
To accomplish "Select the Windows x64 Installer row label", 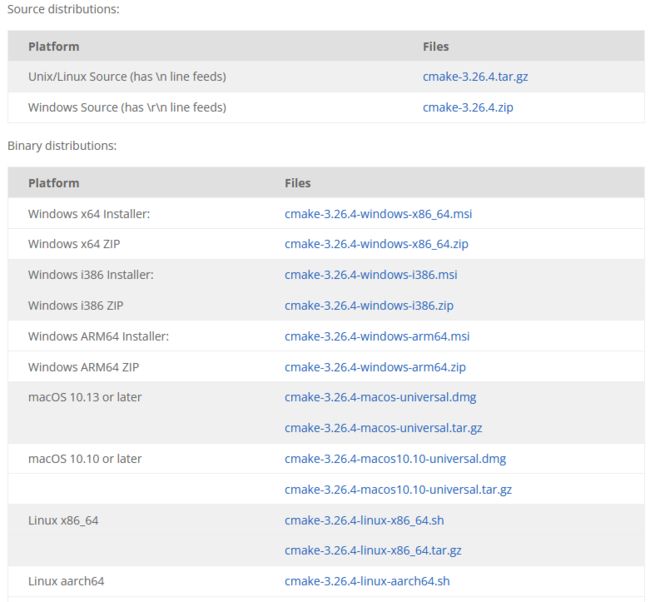I will 89,214.
